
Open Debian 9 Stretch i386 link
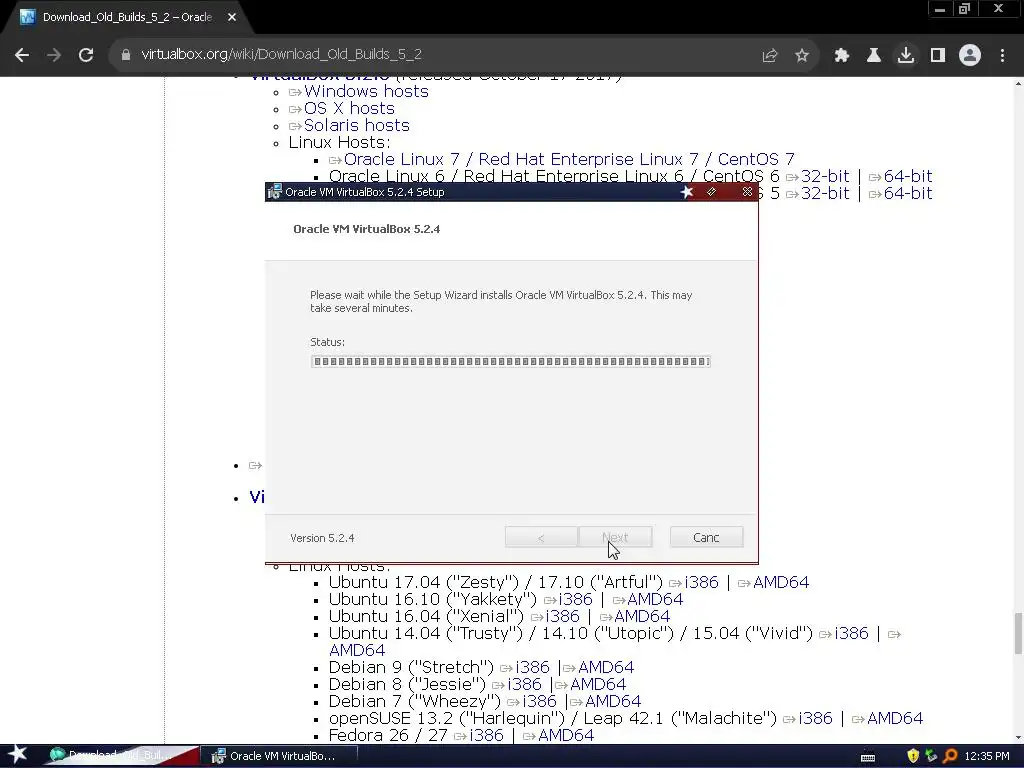(x=533, y=667)
